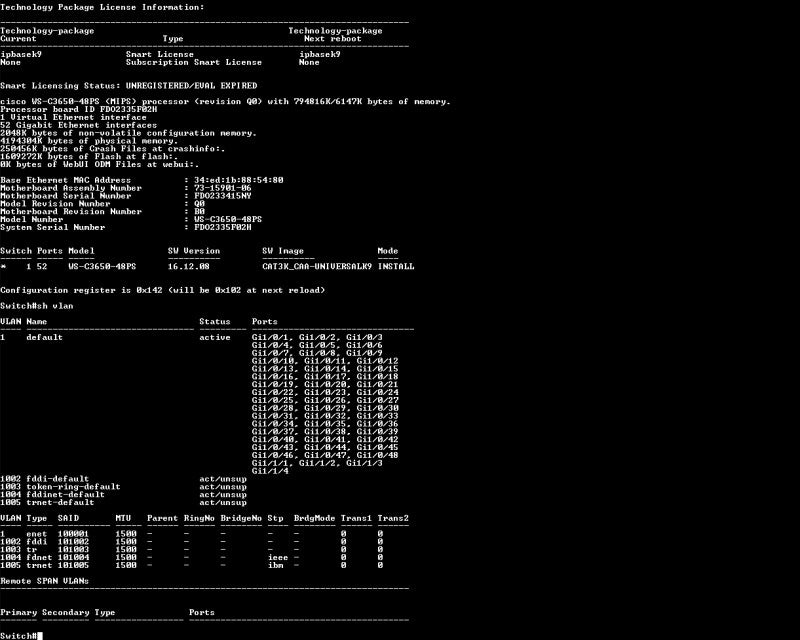800x640 pixels.
Task: Click type 'enet' in the VLAN 1 row
Action: click(37, 534)
